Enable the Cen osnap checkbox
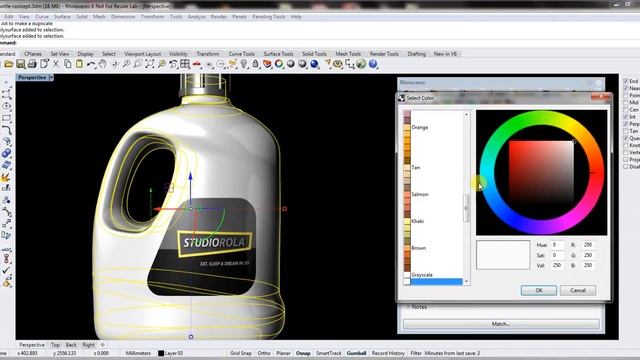Viewport: 640px width, 360px height. coord(626,109)
